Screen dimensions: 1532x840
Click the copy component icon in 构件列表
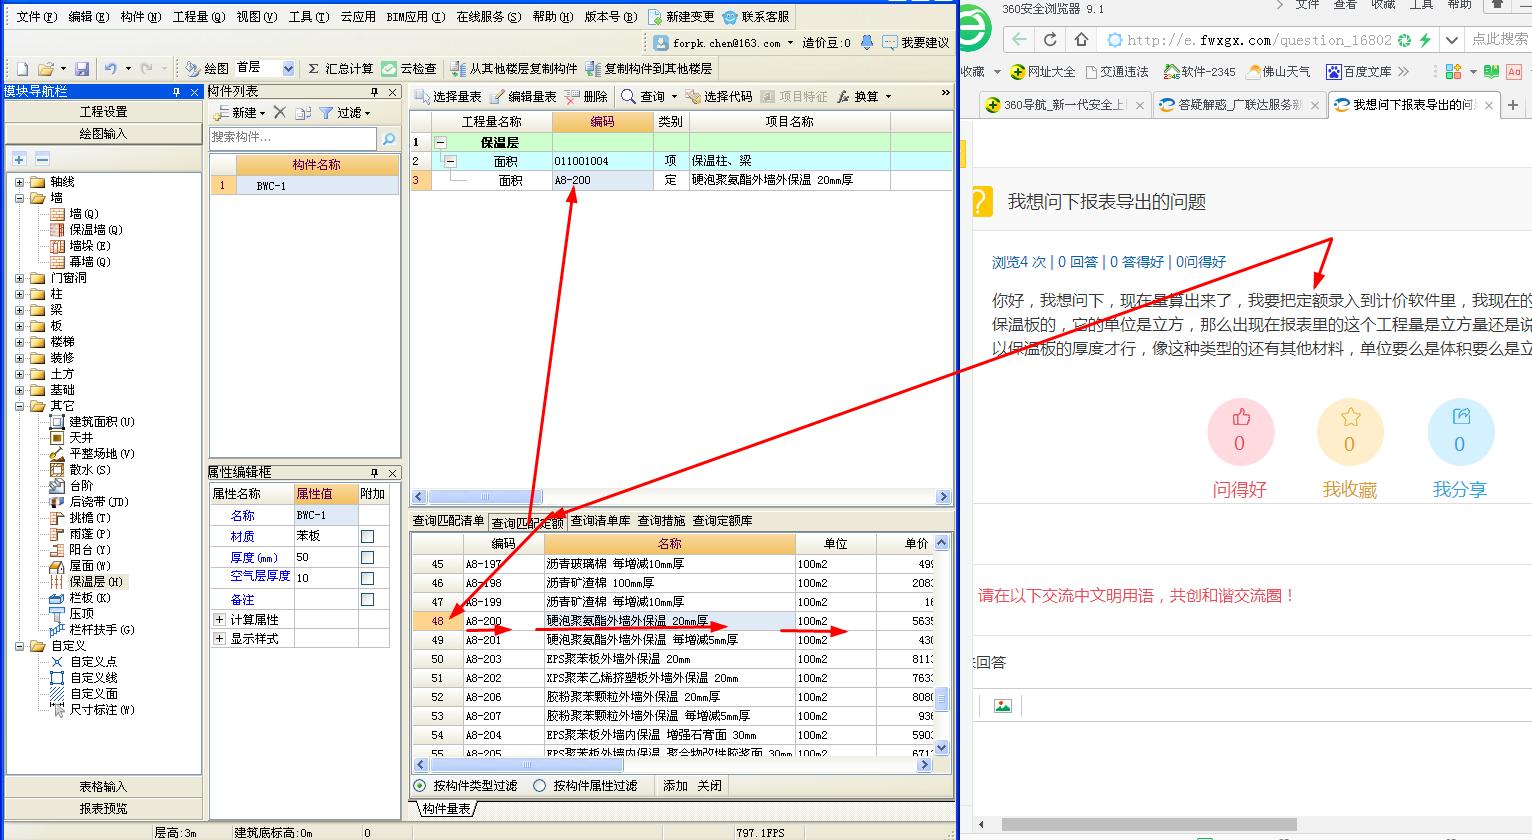pos(304,113)
